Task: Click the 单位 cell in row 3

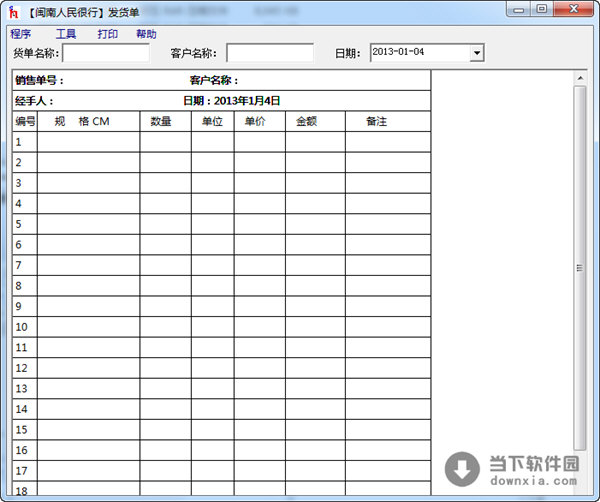Action: 213,183
